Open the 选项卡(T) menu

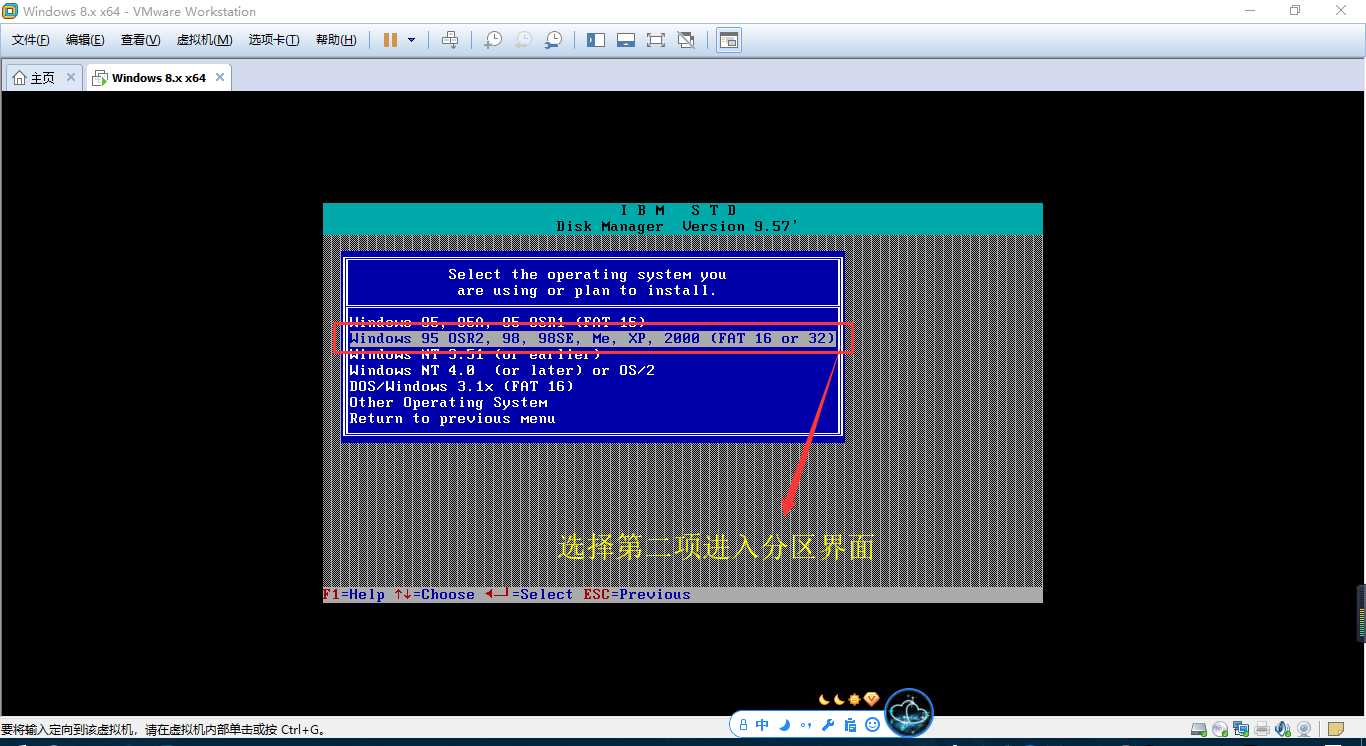pyautogui.click(x=273, y=40)
